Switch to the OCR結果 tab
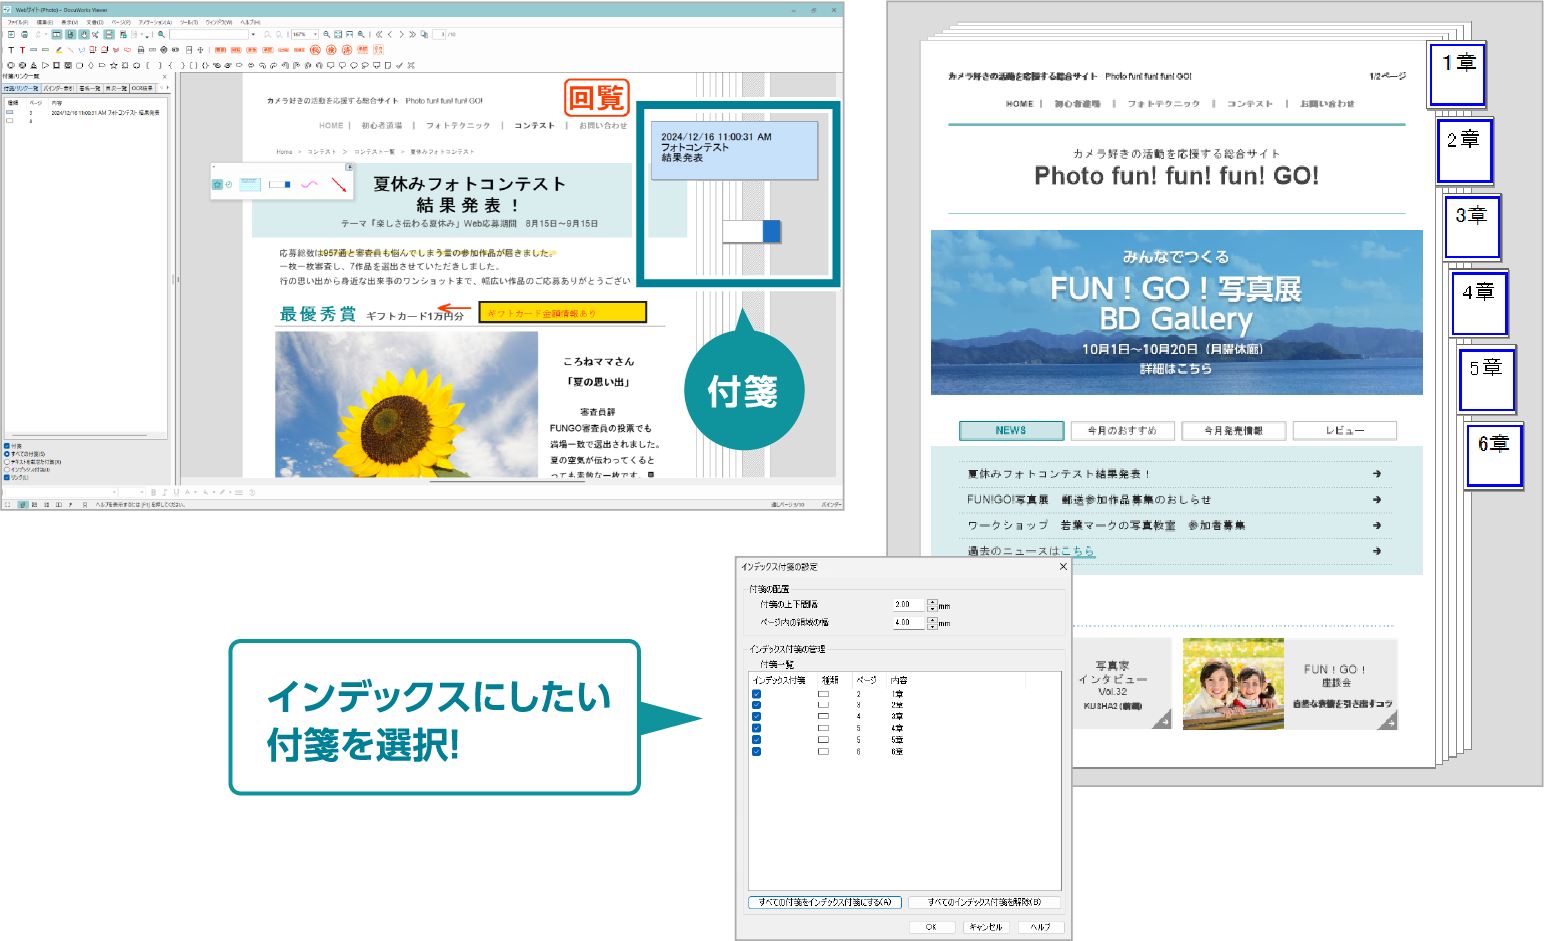 (143, 88)
